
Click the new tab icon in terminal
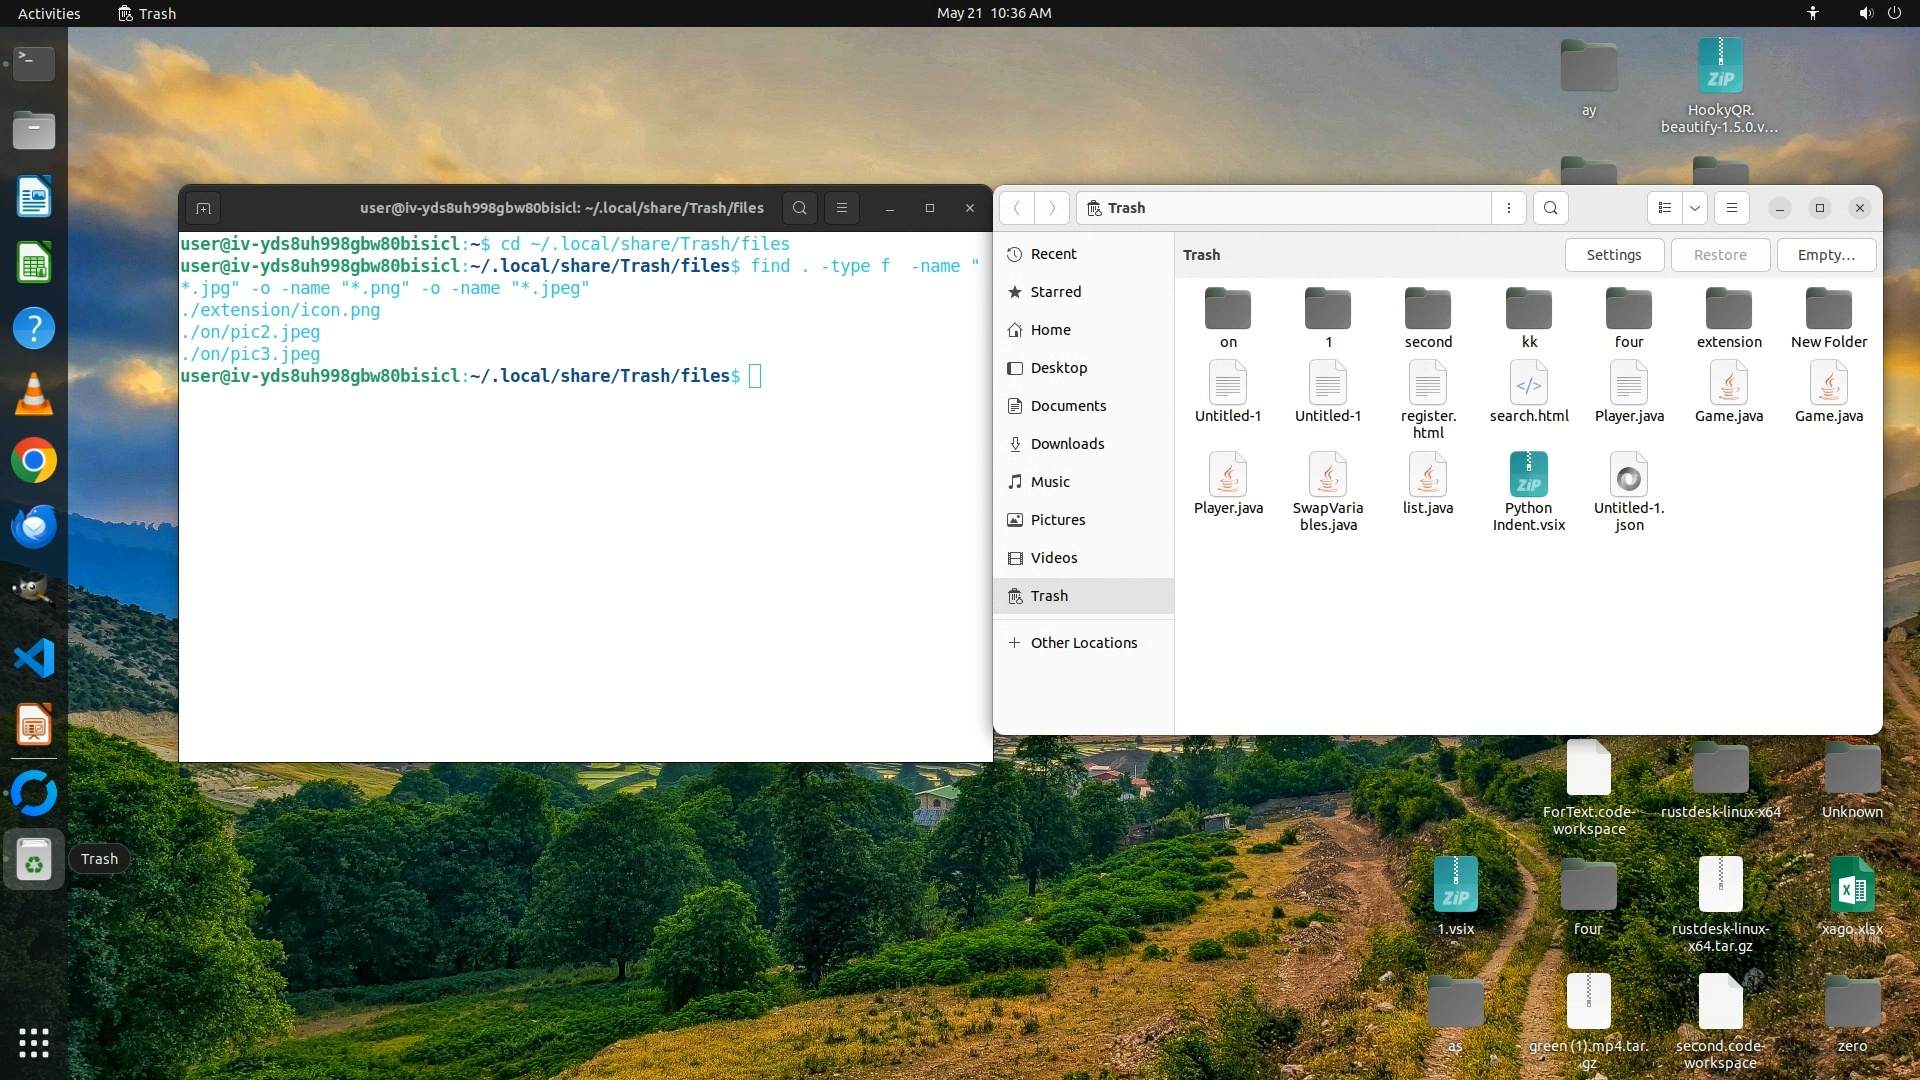[203, 208]
